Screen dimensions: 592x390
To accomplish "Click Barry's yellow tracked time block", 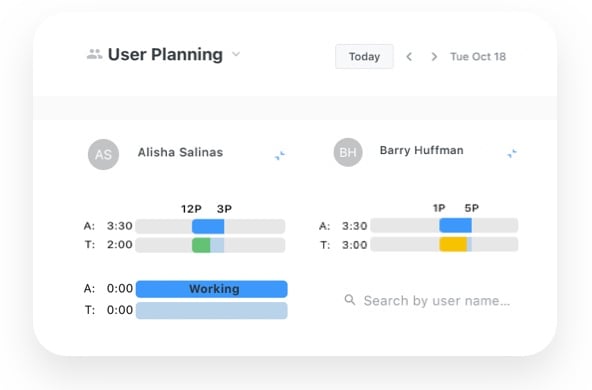I will pyautogui.click(x=453, y=245).
